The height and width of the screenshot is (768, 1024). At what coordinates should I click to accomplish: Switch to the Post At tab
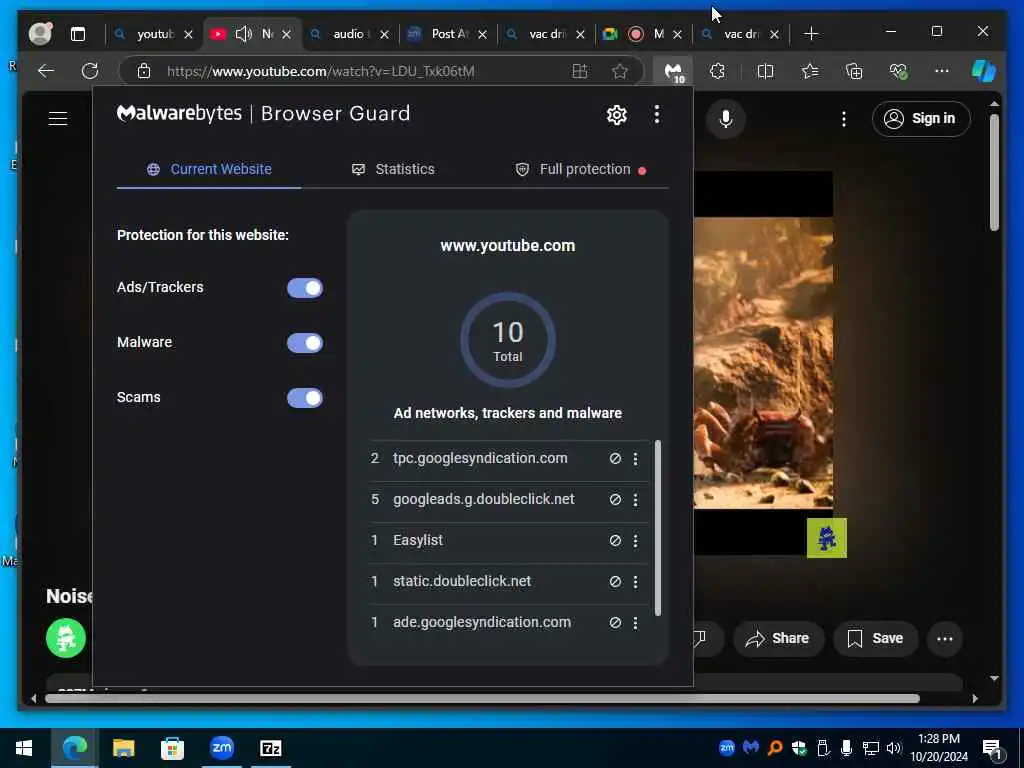point(448,34)
